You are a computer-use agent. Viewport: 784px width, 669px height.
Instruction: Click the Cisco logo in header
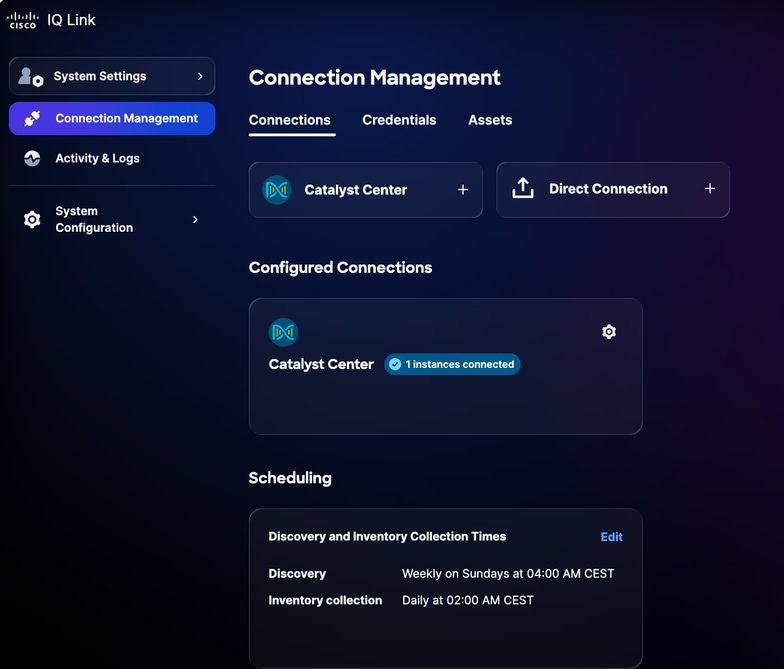click(22, 20)
